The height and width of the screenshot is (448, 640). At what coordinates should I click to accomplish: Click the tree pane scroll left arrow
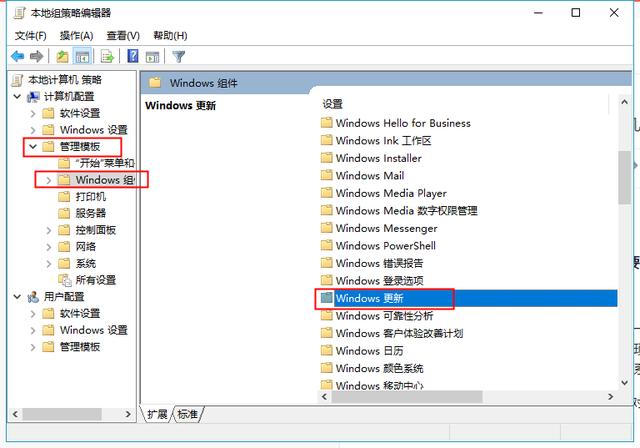pos(16,414)
